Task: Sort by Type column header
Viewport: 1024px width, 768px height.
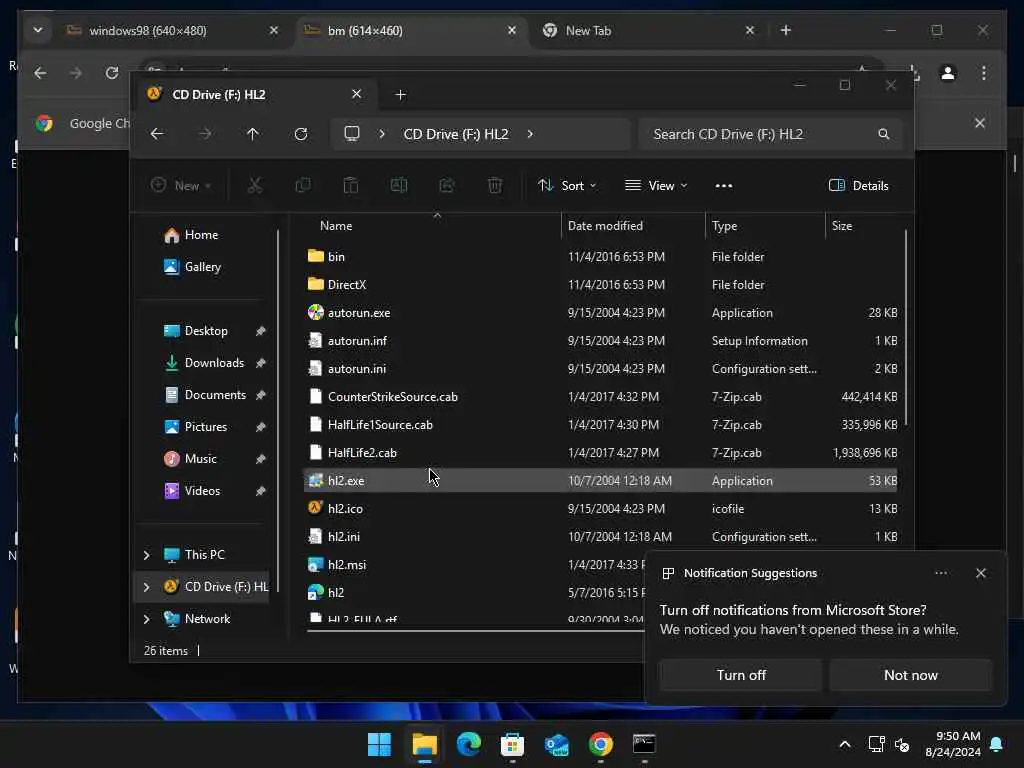Action: 765,226
